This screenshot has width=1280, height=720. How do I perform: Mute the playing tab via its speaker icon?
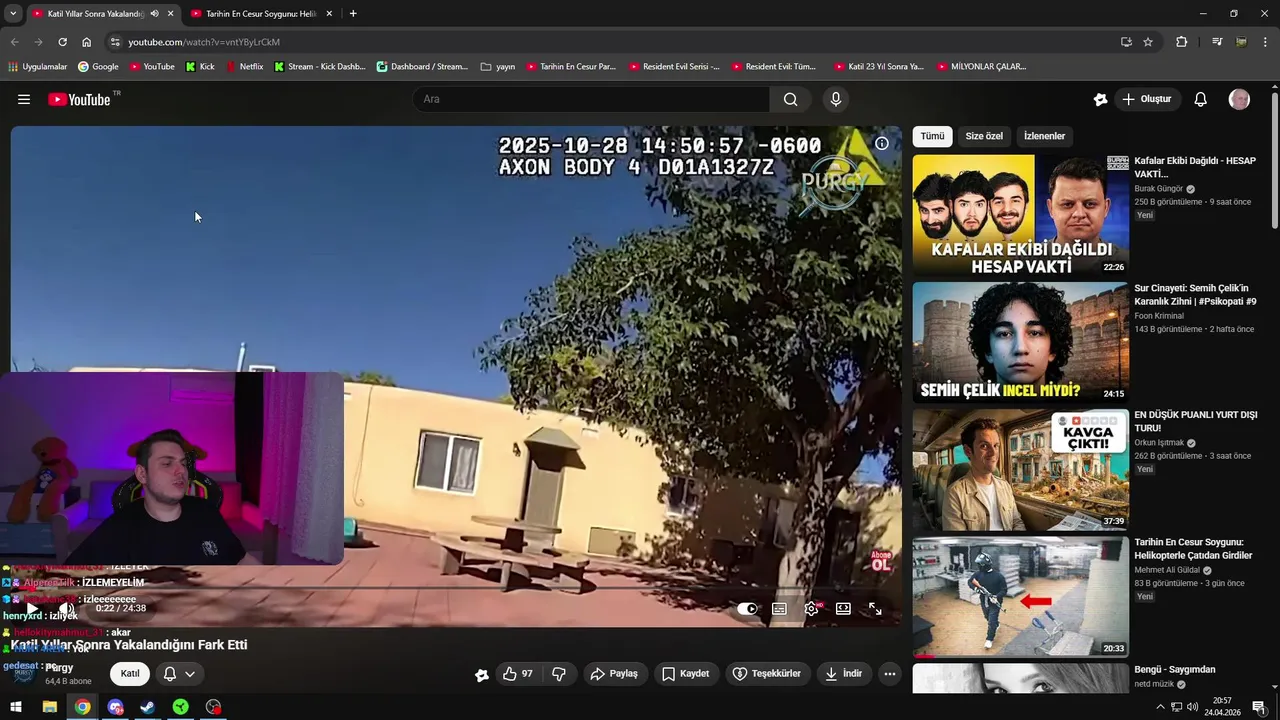(154, 14)
